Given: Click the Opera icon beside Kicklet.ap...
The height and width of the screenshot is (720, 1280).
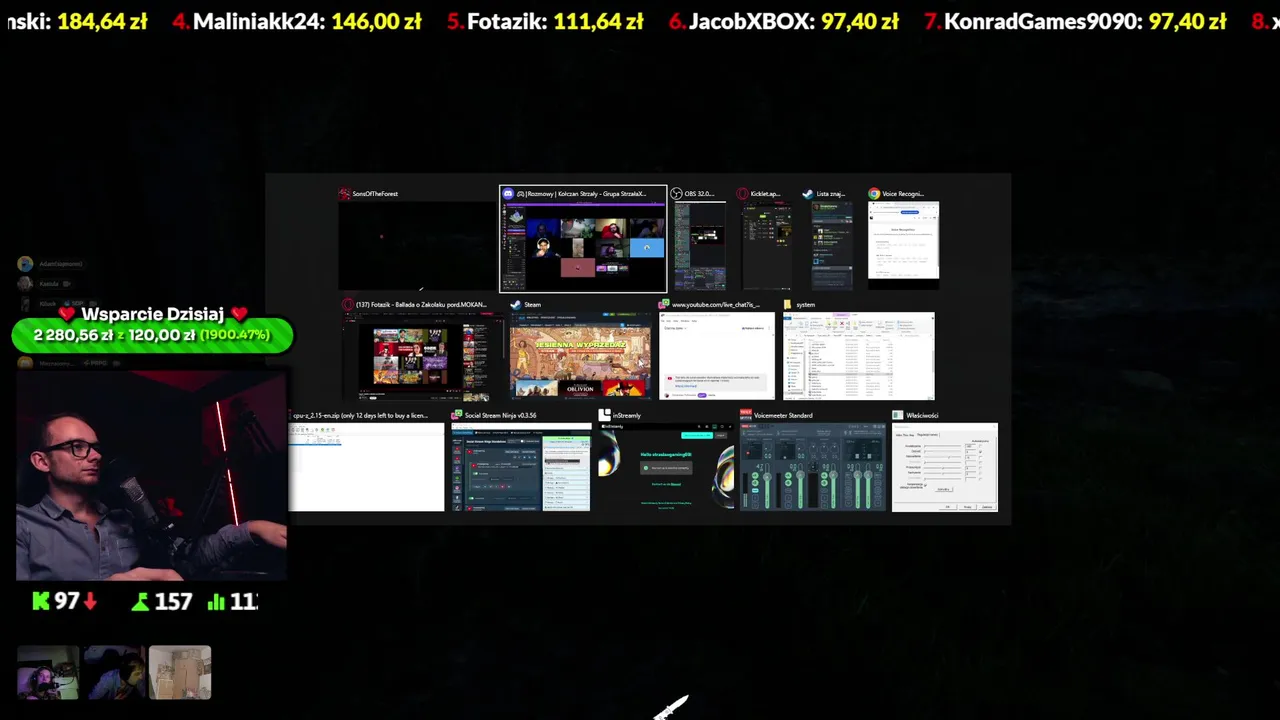Looking at the screenshot, I should coord(743,194).
